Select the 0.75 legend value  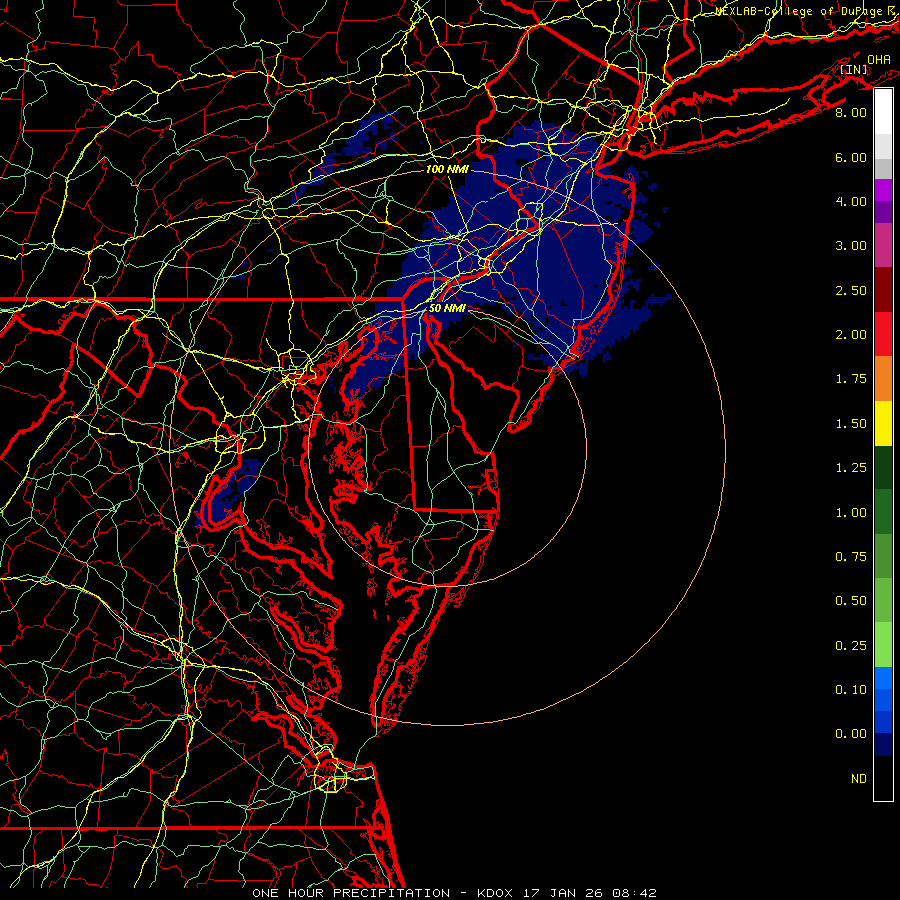(851, 557)
